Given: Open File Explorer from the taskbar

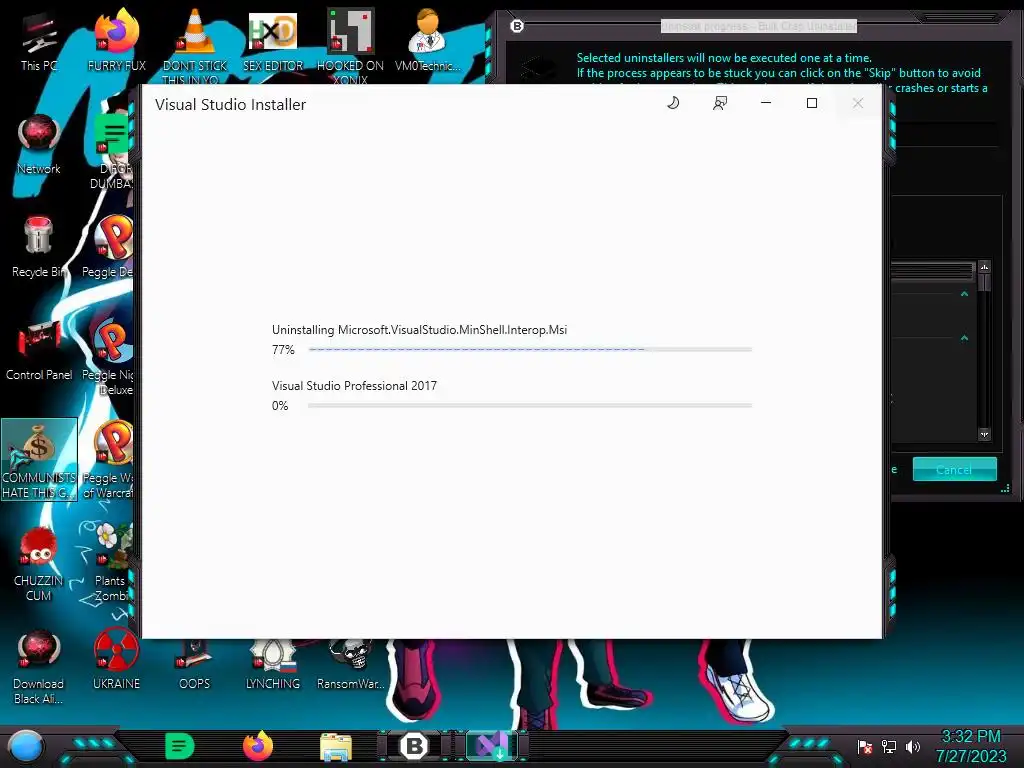Looking at the screenshot, I should tap(336, 746).
